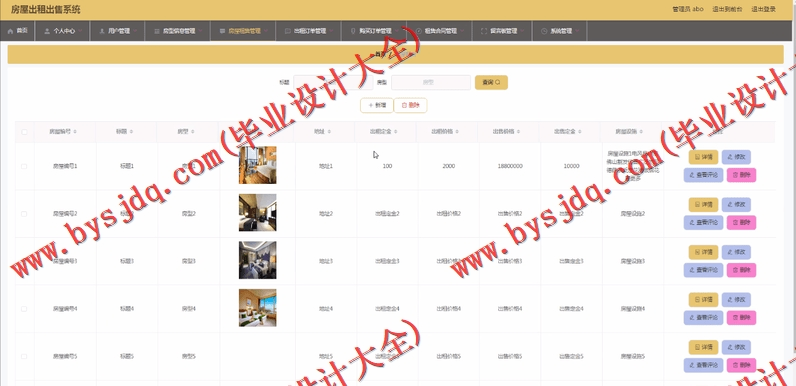Screen dimensions: 796x386
Task: Click the person icon beside 个人中心
Action: (x=47, y=31)
